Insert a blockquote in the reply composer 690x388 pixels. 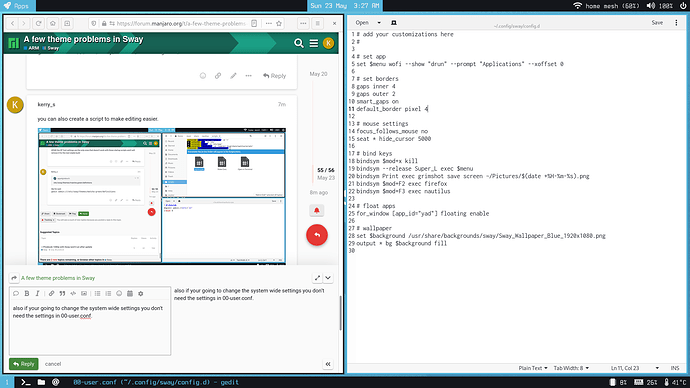click(x=62, y=293)
